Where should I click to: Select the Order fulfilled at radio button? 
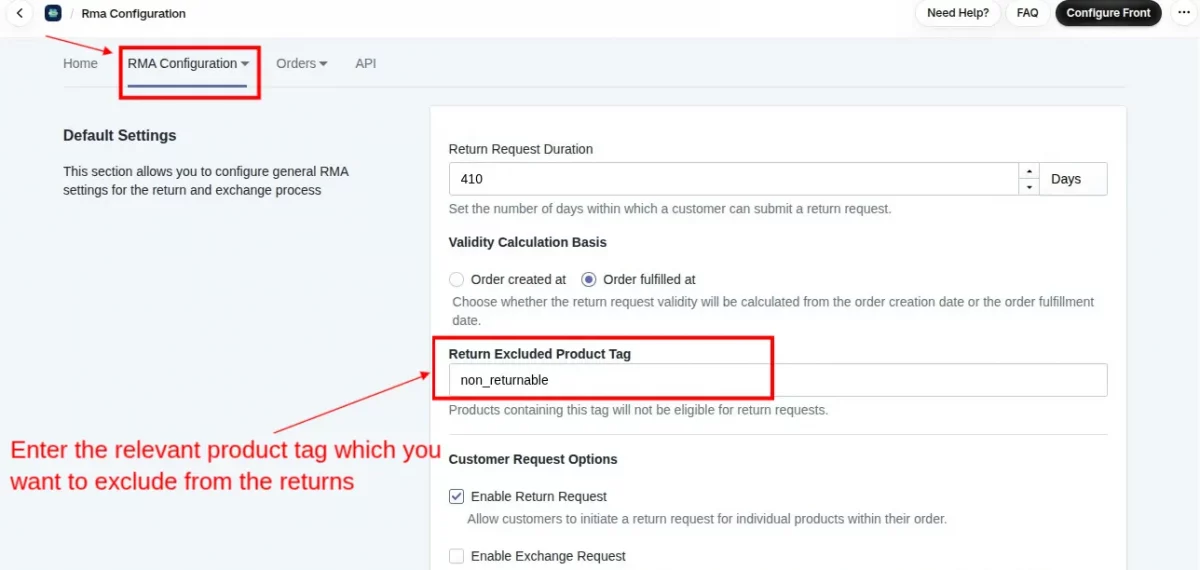point(589,280)
